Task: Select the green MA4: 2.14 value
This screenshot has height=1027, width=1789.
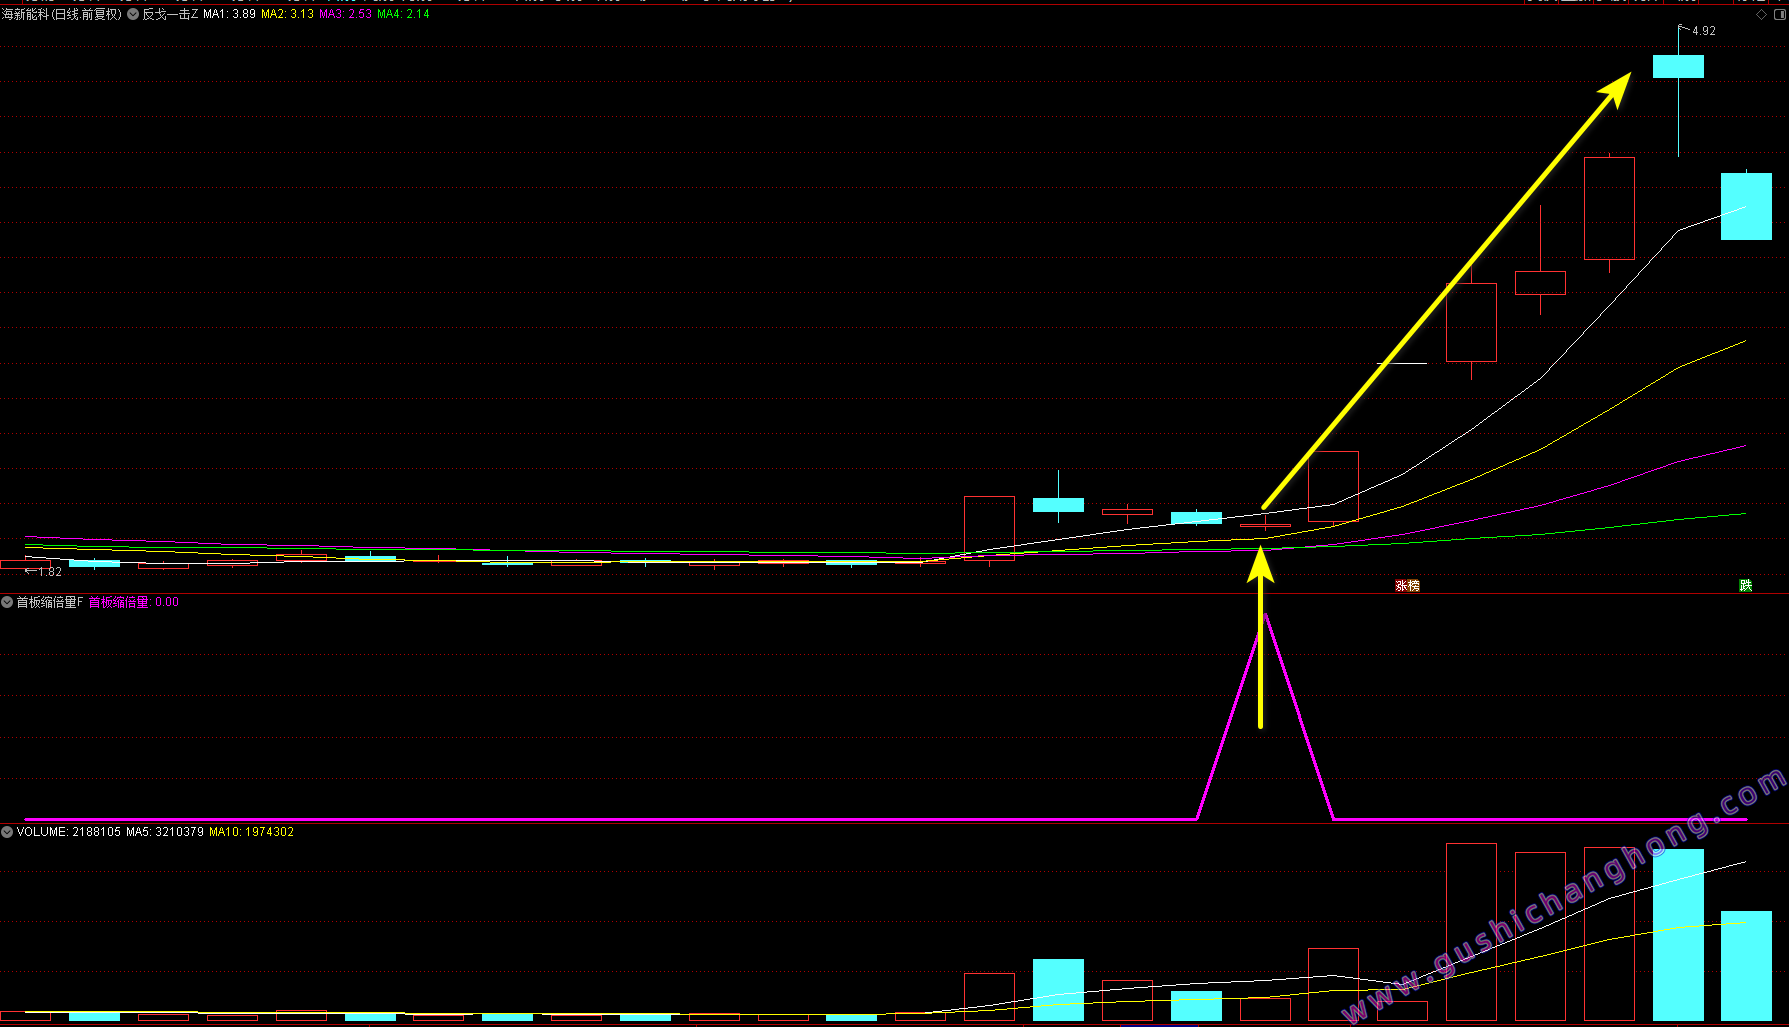Action: [x=403, y=14]
